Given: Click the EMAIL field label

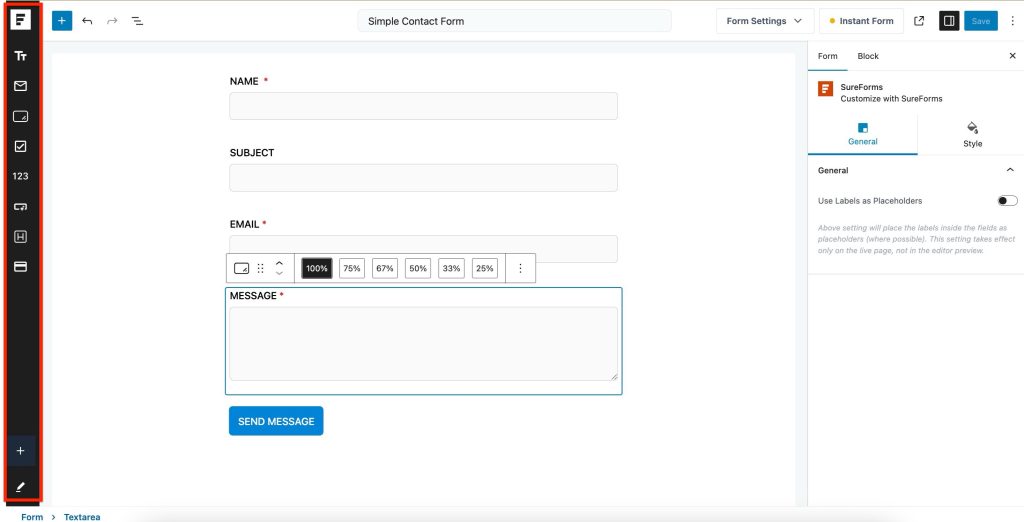Looking at the screenshot, I should coord(245,224).
